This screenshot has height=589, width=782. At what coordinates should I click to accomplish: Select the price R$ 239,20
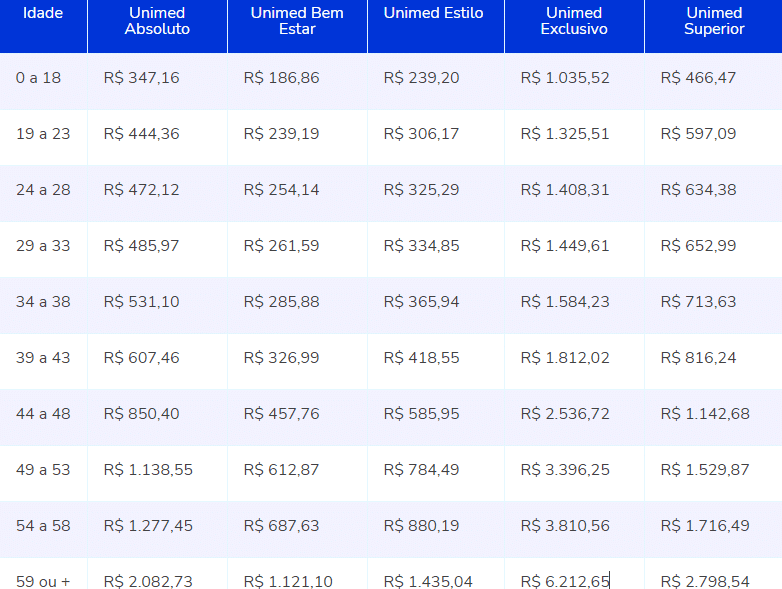click(421, 78)
